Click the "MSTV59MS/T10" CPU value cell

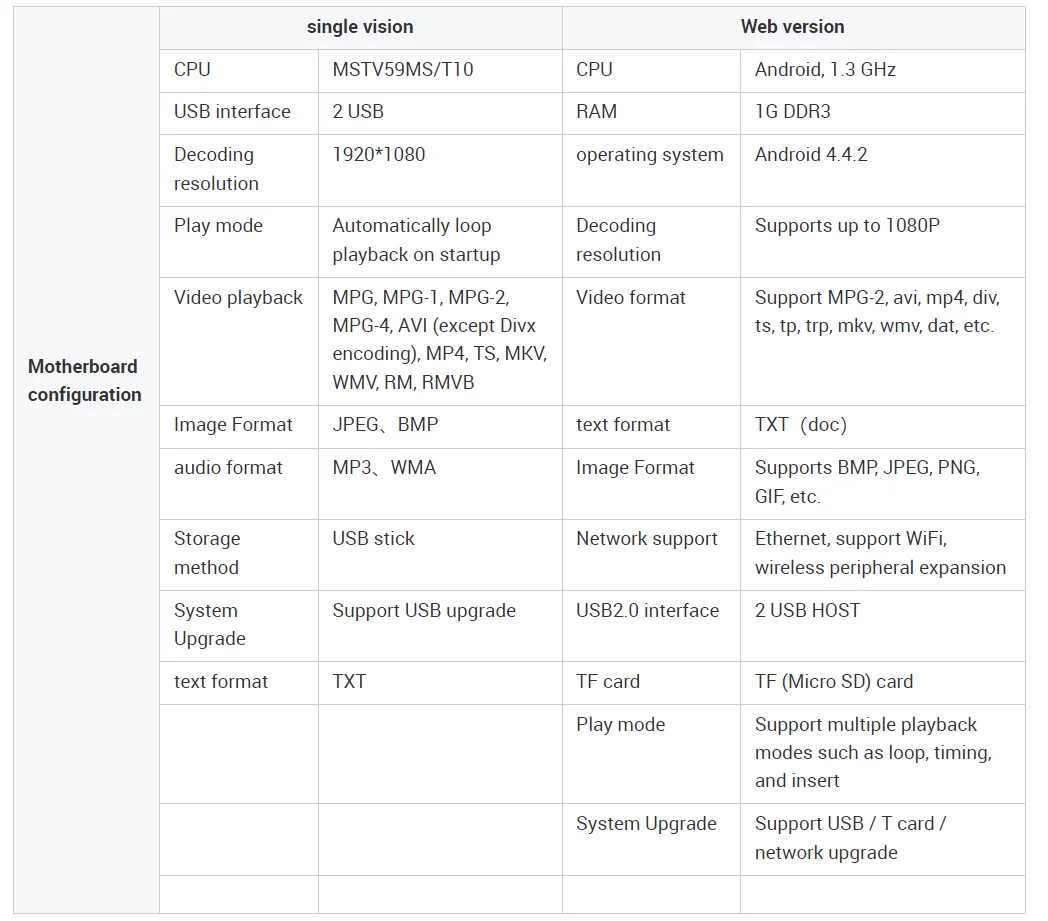(403, 70)
